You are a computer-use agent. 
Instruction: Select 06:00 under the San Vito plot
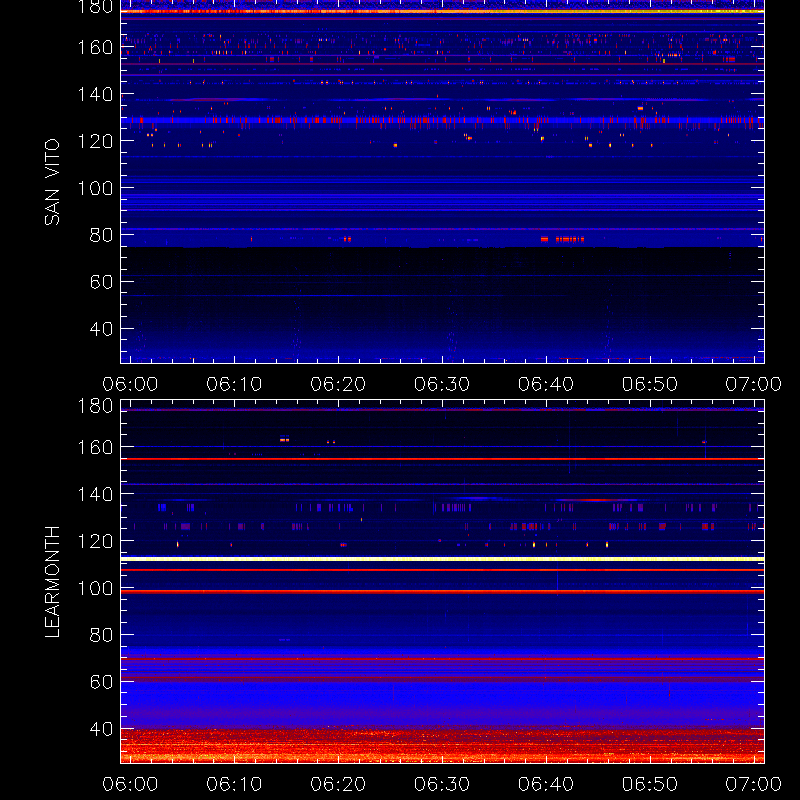tap(130, 384)
